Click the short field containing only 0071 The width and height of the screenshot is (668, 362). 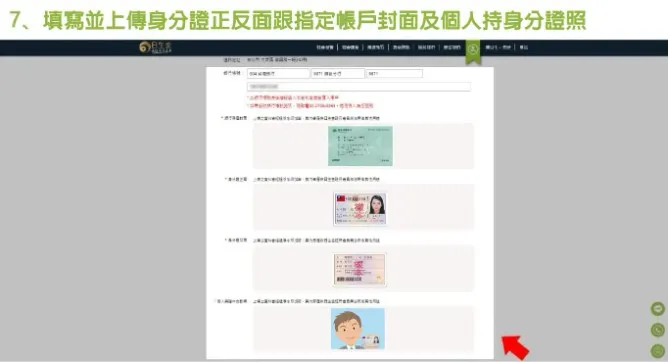point(394,74)
